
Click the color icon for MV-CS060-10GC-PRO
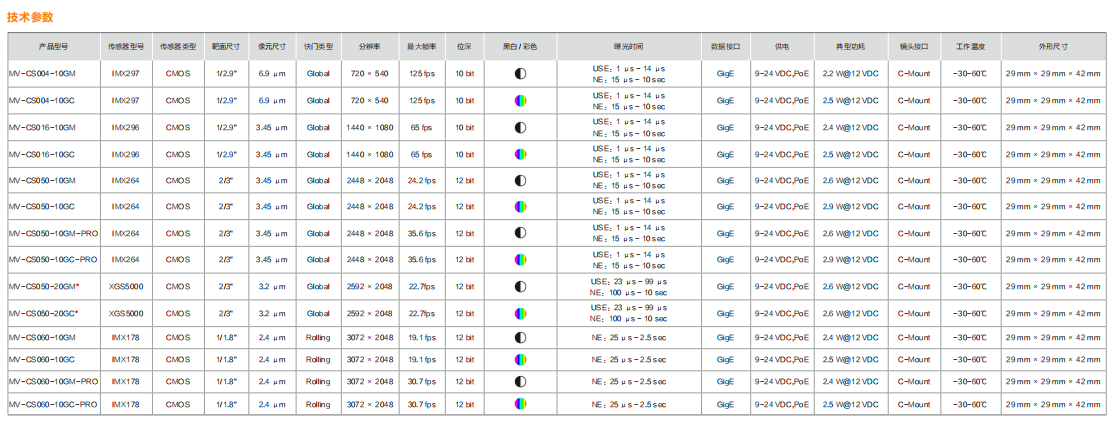pyautogui.click(x=520, y=404)
